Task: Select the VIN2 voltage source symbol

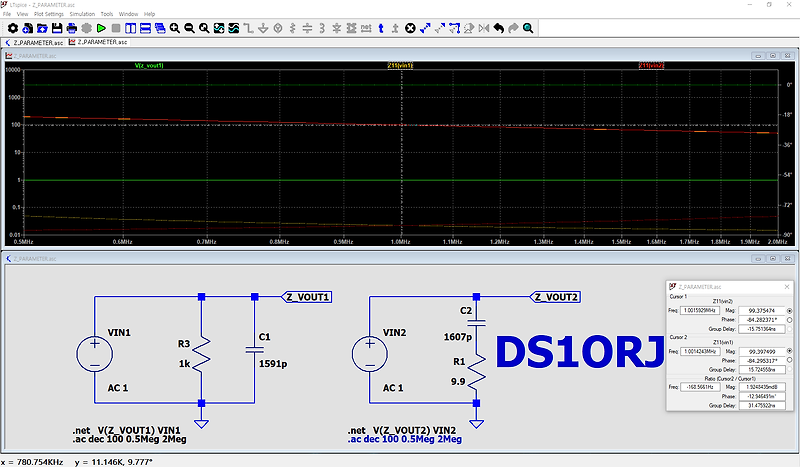Action: point(370,354)
